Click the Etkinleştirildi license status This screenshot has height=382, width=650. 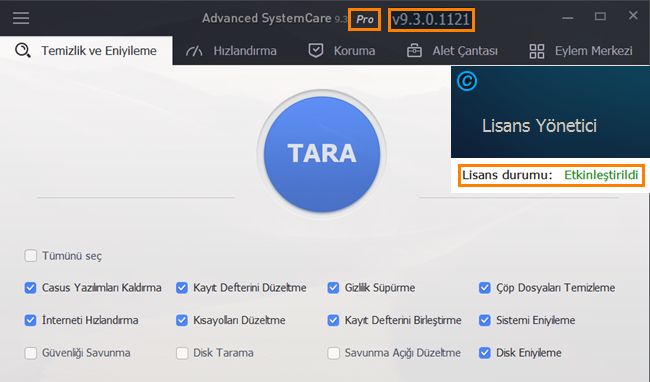601,175
